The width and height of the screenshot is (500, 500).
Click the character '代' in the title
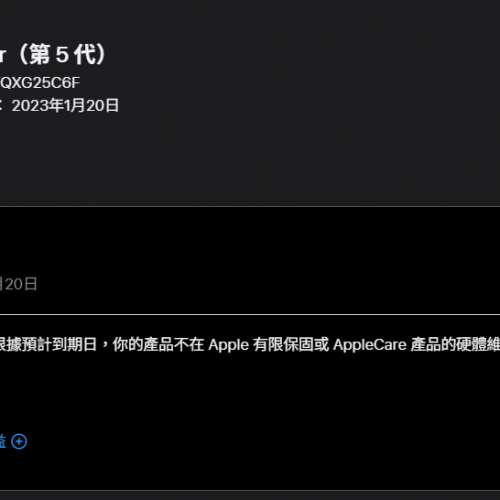(85, 55)
